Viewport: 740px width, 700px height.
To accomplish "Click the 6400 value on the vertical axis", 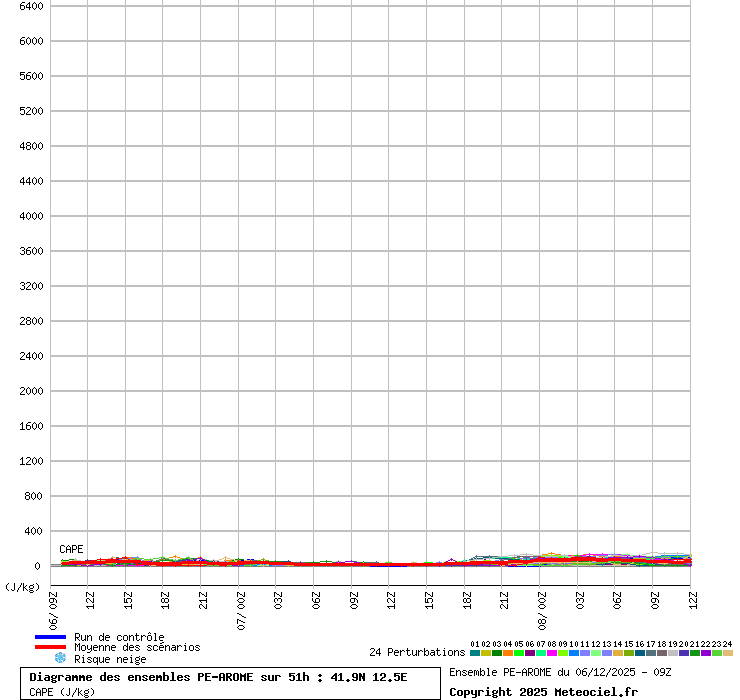I will (31, 6).
